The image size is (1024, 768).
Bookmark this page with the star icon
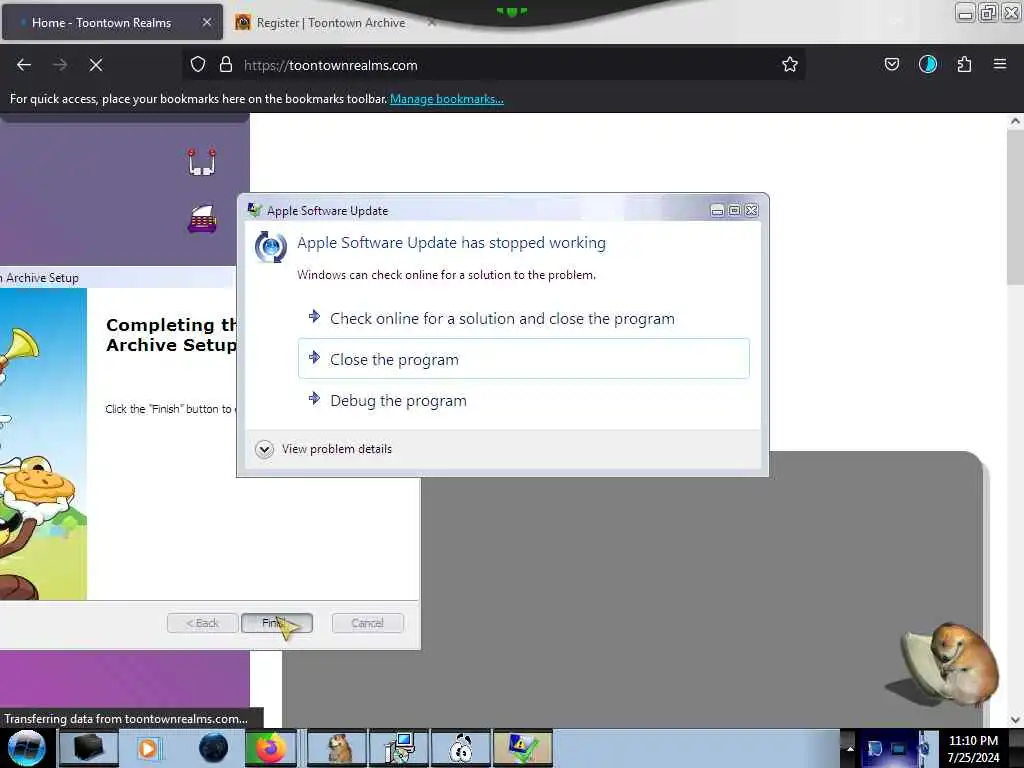click(x=790, y=65)
